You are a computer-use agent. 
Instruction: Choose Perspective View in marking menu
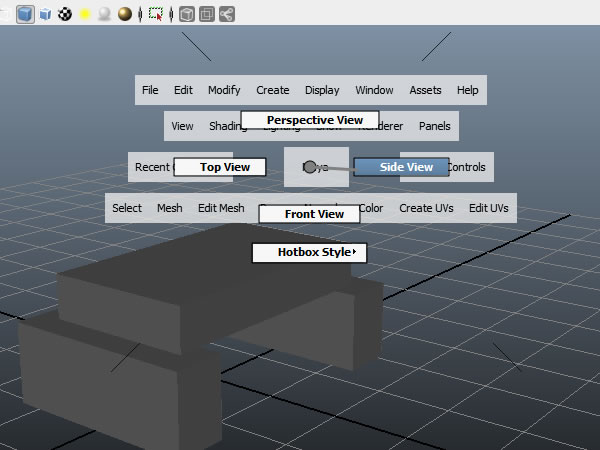(310, 120)
